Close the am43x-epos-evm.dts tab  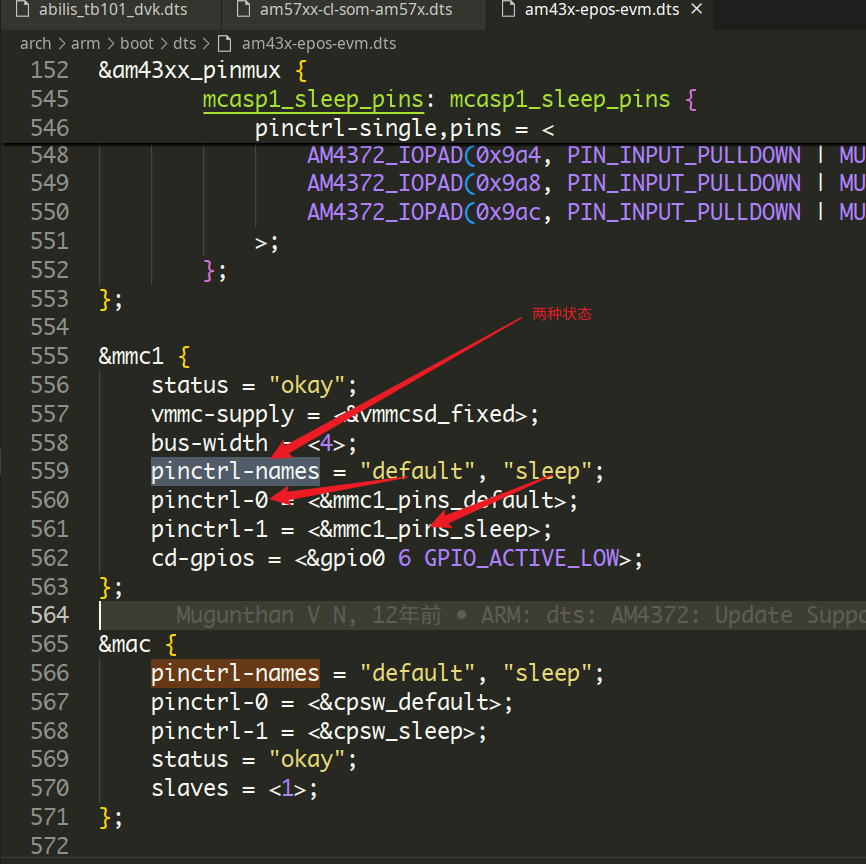(x=697, y=10)
